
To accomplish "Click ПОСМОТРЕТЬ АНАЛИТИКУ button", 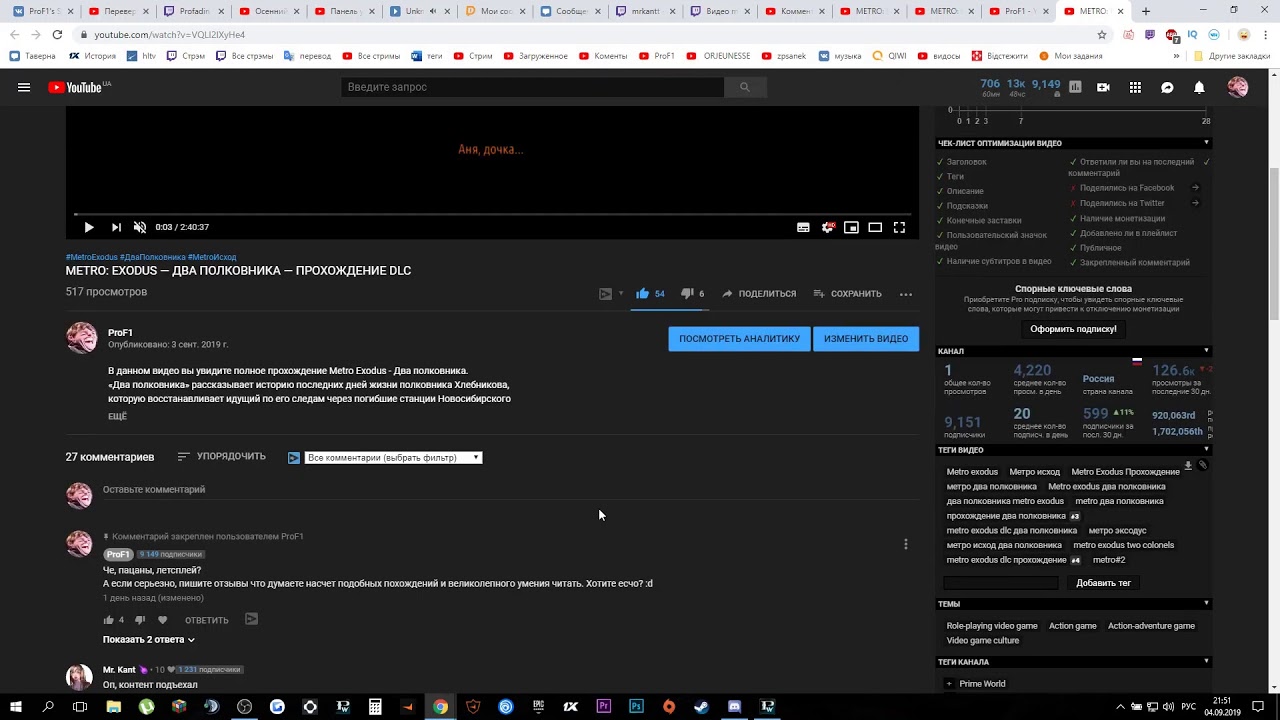I will point(739,339).
